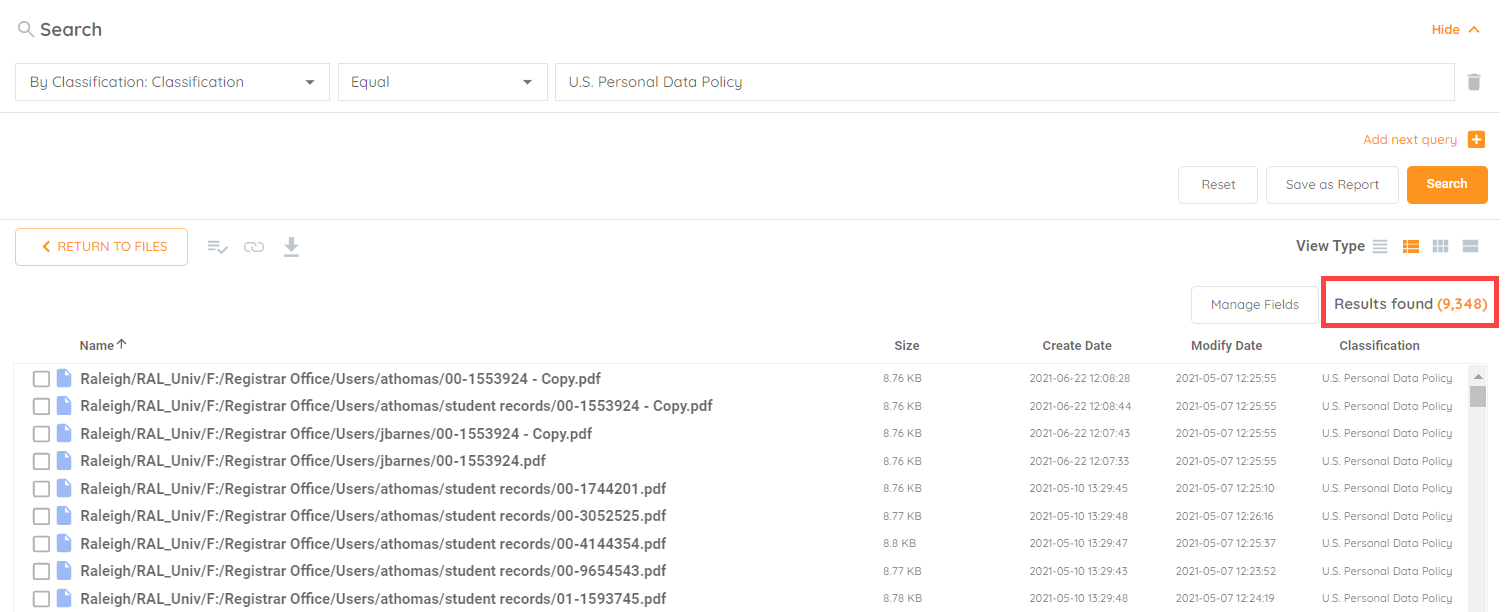
Task: Tick the first file's row checkbox
Action: coord(41,378)
